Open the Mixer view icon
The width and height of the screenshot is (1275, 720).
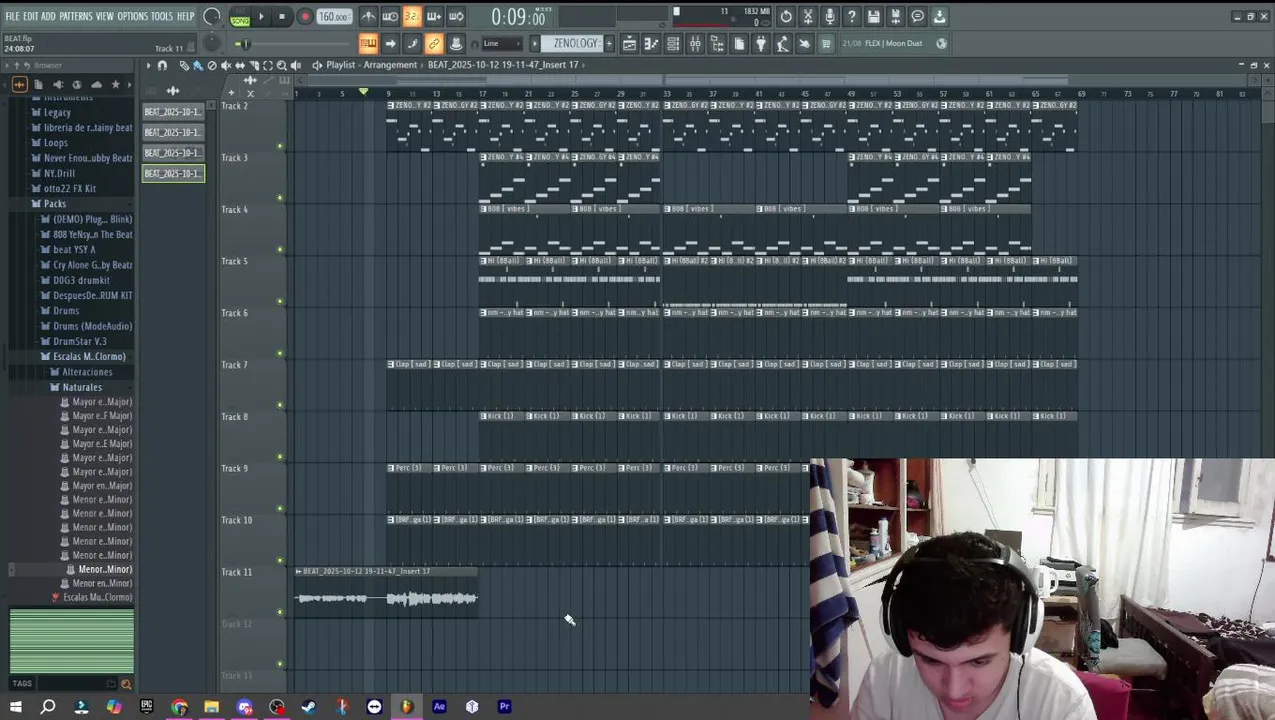coord(695,43)
